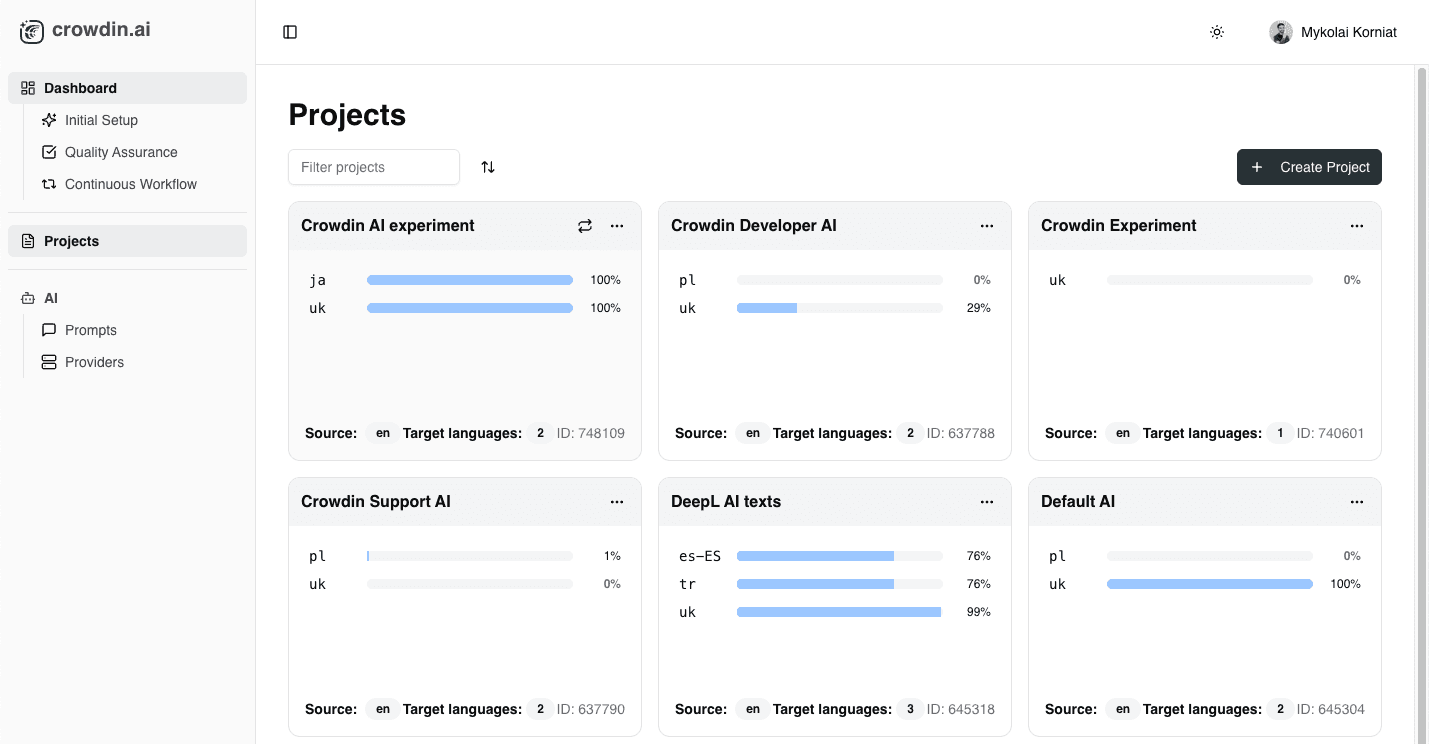Toggle the sort order of projects
1429x744 pixels.
click(x=488, y=167)
